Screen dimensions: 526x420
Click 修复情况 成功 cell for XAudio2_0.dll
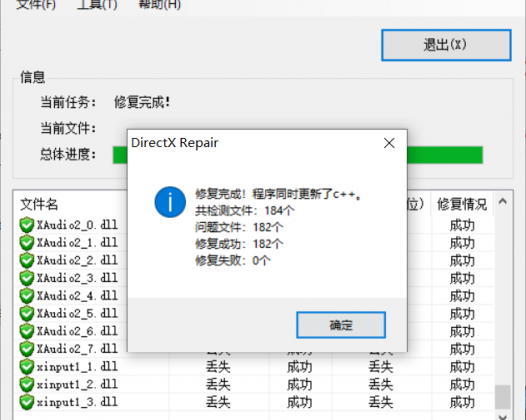[x=462, y=225]
